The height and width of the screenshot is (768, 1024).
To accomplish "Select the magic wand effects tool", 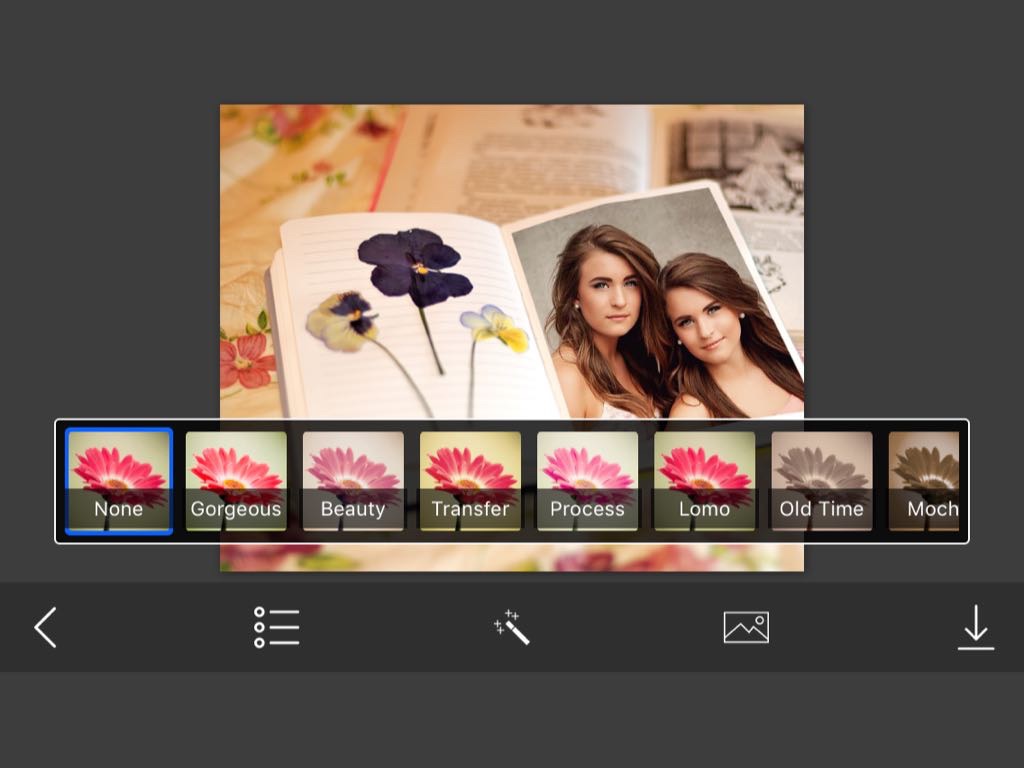I will [x=511, y=627].
